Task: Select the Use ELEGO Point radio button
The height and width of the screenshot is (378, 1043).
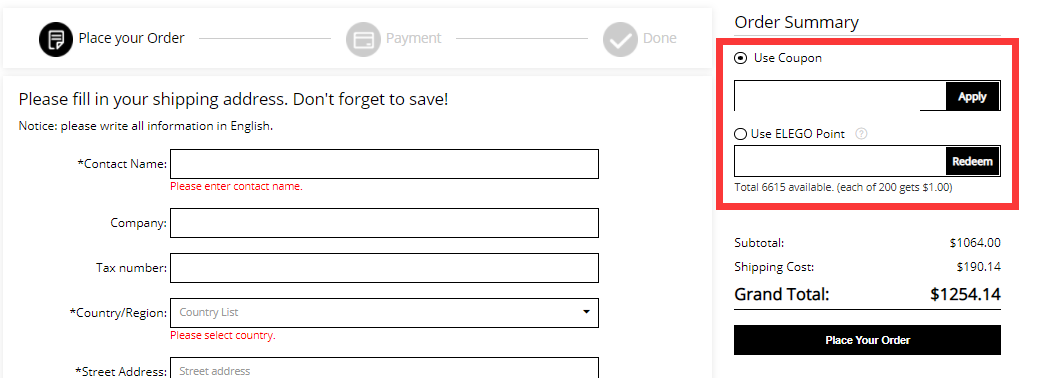Action: (x=740, y=134)
